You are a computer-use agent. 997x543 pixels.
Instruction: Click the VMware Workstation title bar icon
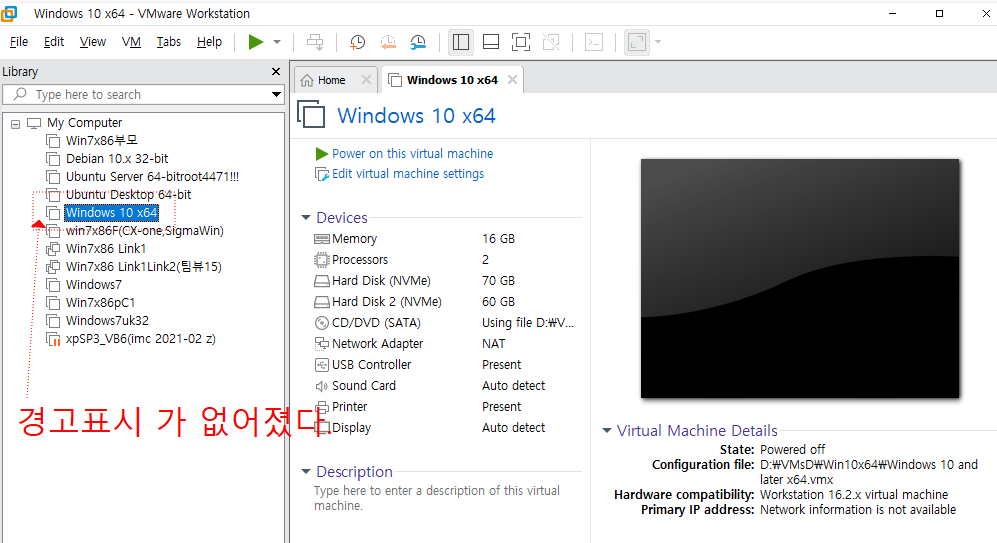click(x=10, y=13)
